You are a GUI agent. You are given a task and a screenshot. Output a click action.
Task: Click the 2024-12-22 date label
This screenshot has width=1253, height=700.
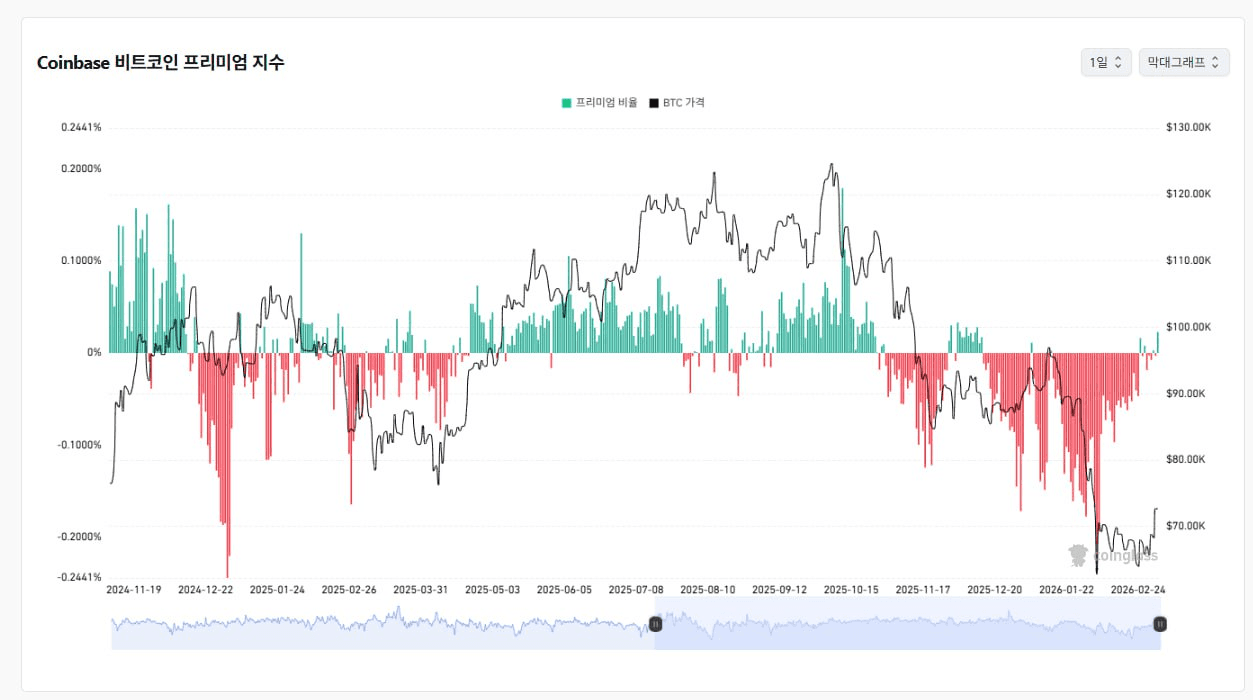[x=205, y=590]
